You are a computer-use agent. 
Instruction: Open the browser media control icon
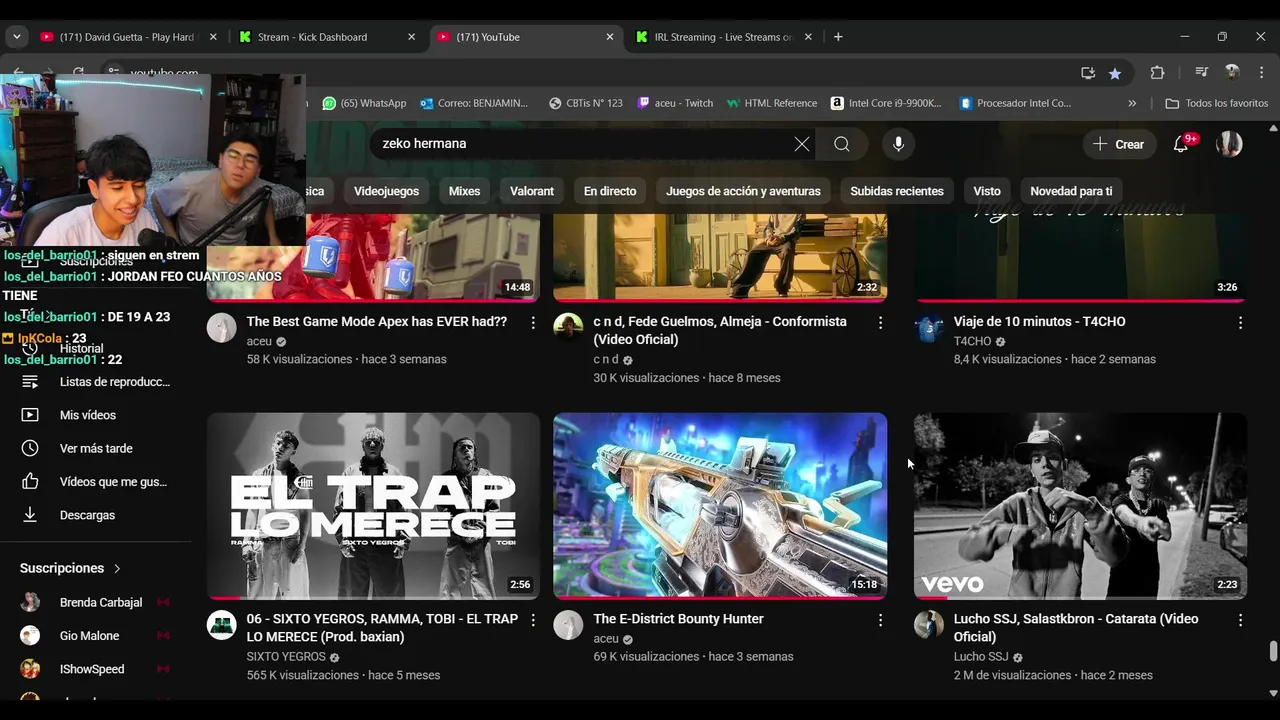(1201, 73)
